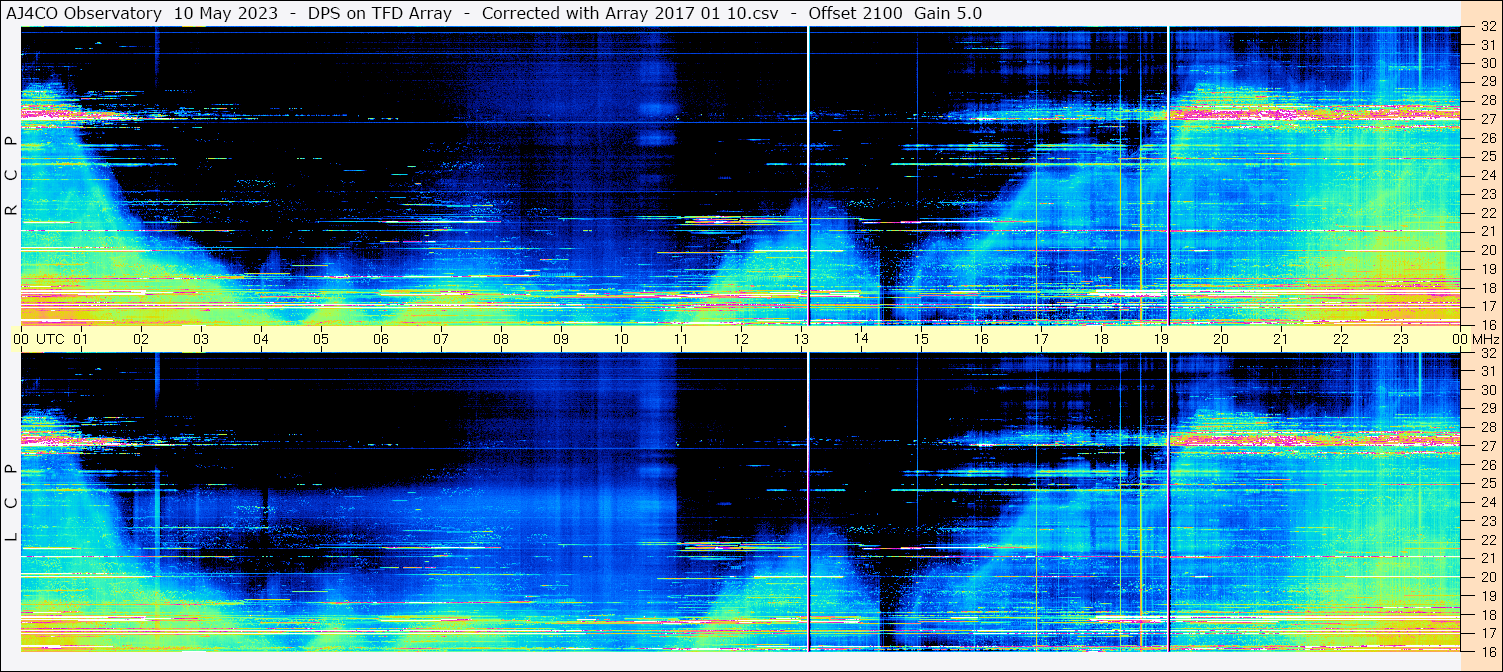Screen dimensions: 1503x672
Task: Click the 26 MHz label on RCP scale
Action: coord(1487,138)
